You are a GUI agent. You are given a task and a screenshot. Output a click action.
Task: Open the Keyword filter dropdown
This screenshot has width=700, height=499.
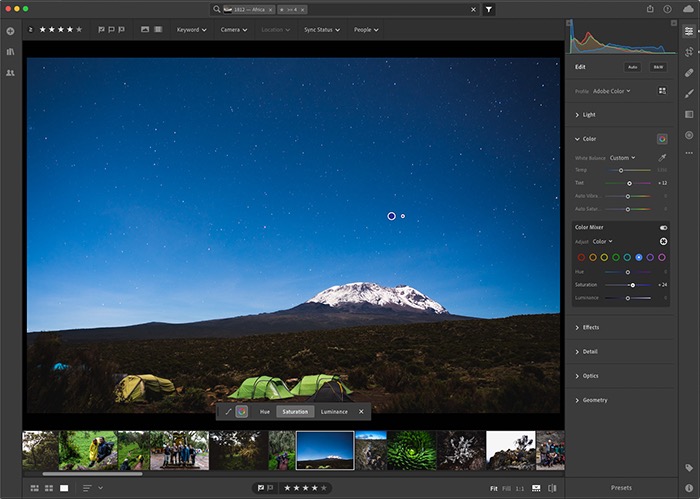click(x=191, y=30)
